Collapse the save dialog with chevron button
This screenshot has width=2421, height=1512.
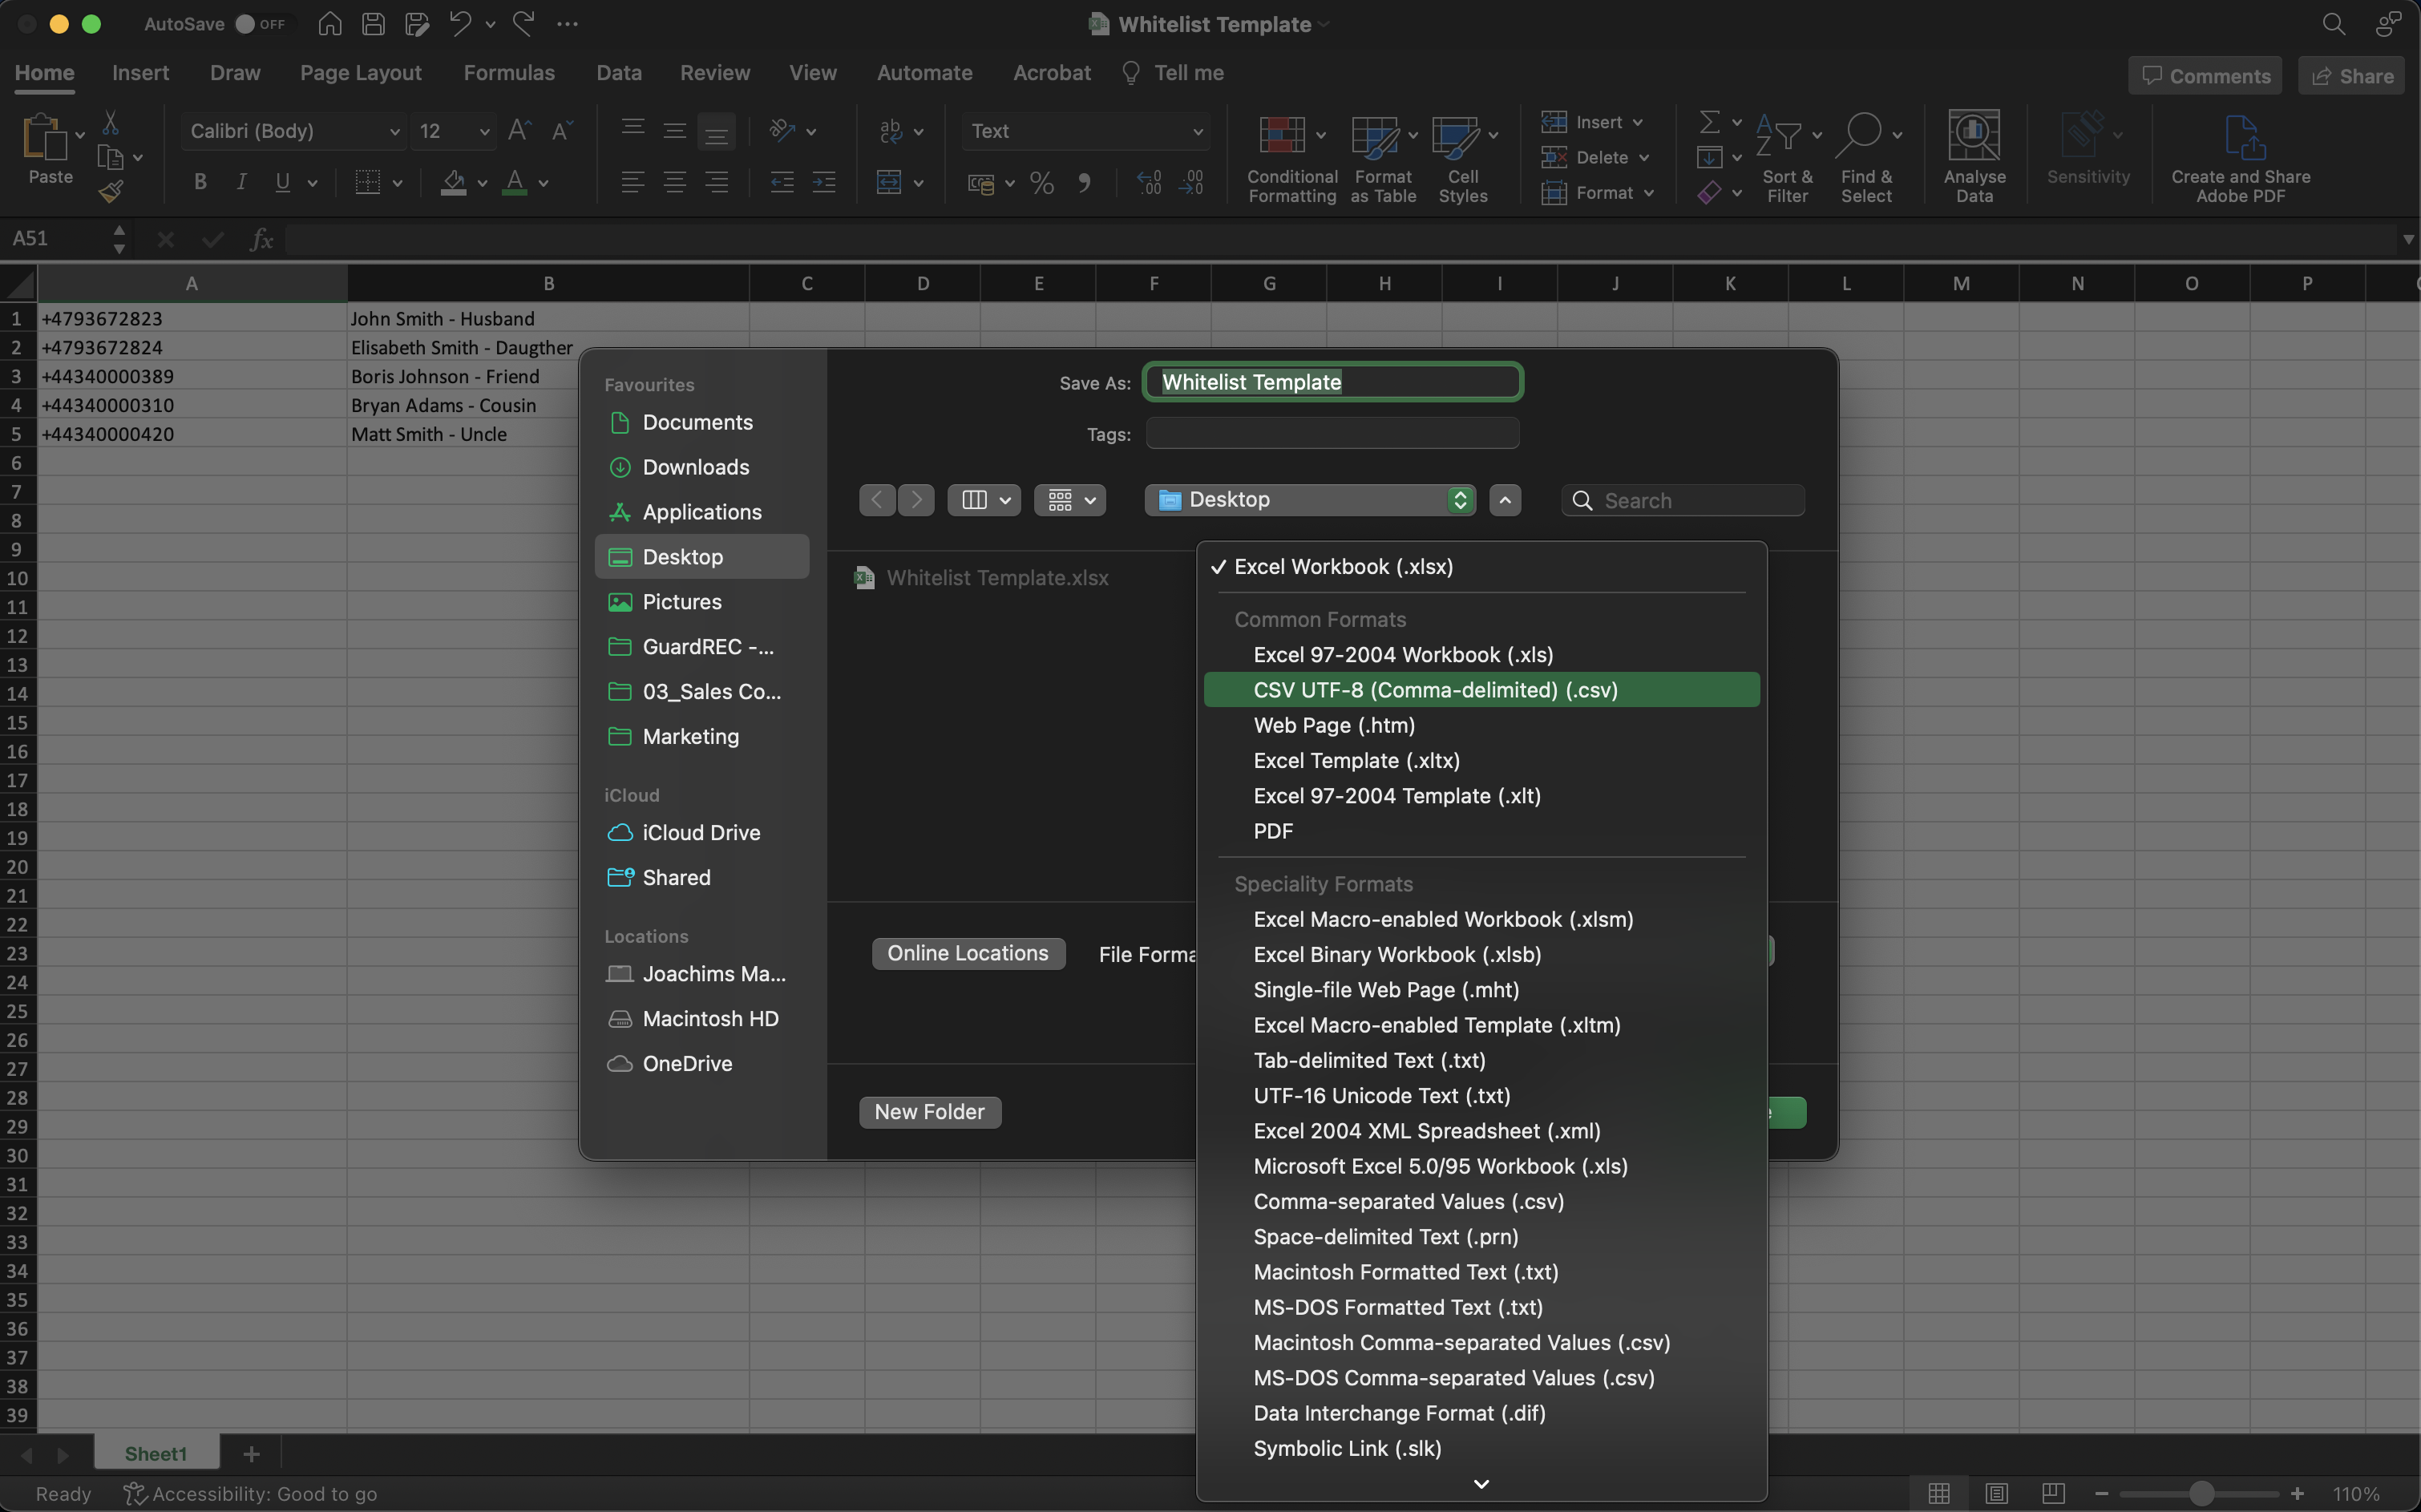1504,500
